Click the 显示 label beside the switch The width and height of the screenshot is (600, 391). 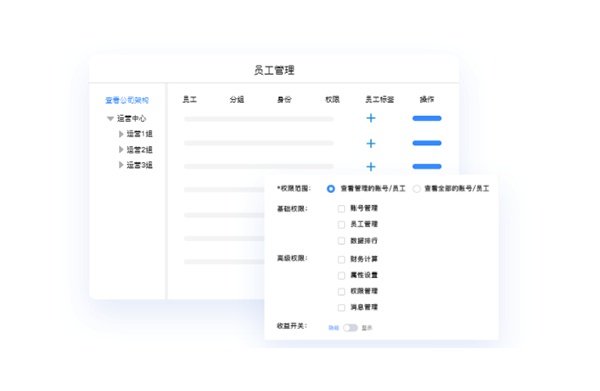(367, 328)
